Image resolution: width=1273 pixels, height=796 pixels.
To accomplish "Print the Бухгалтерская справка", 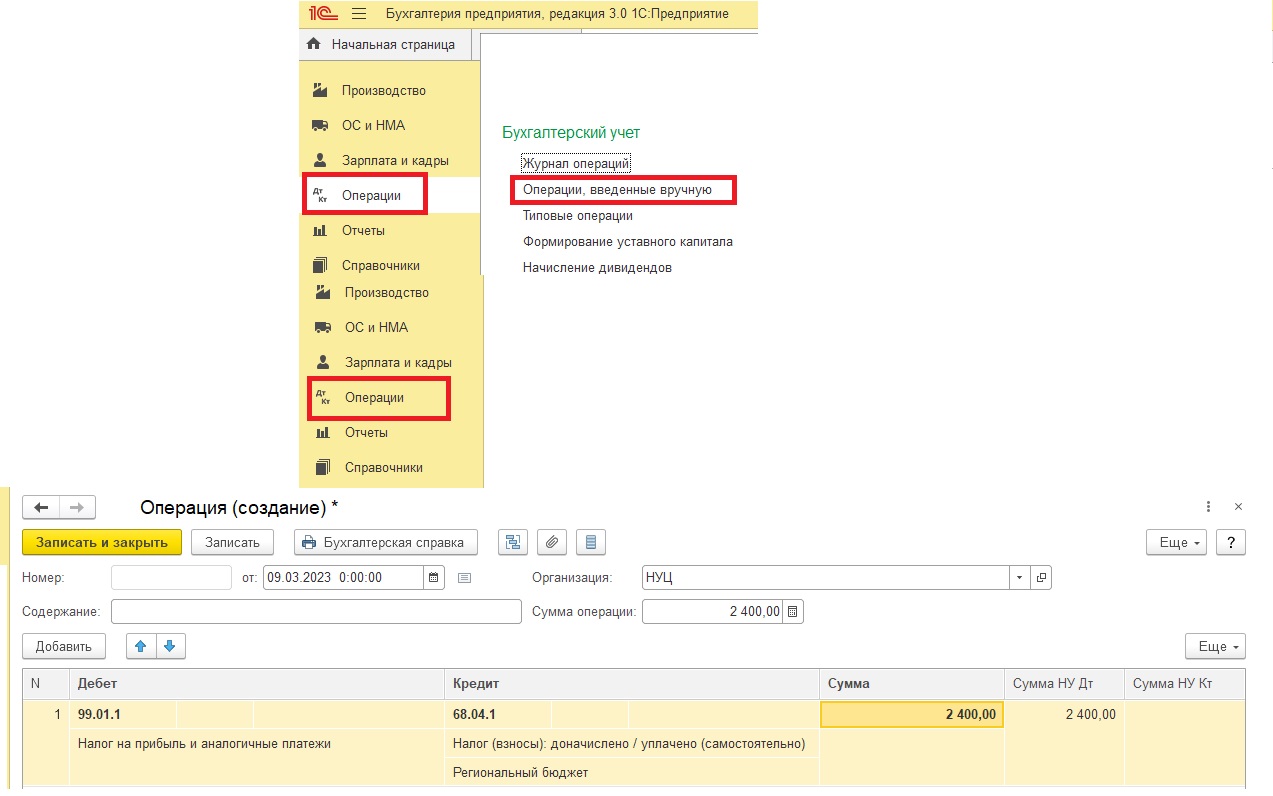I will pyautogui.click(x=385, y=542).
